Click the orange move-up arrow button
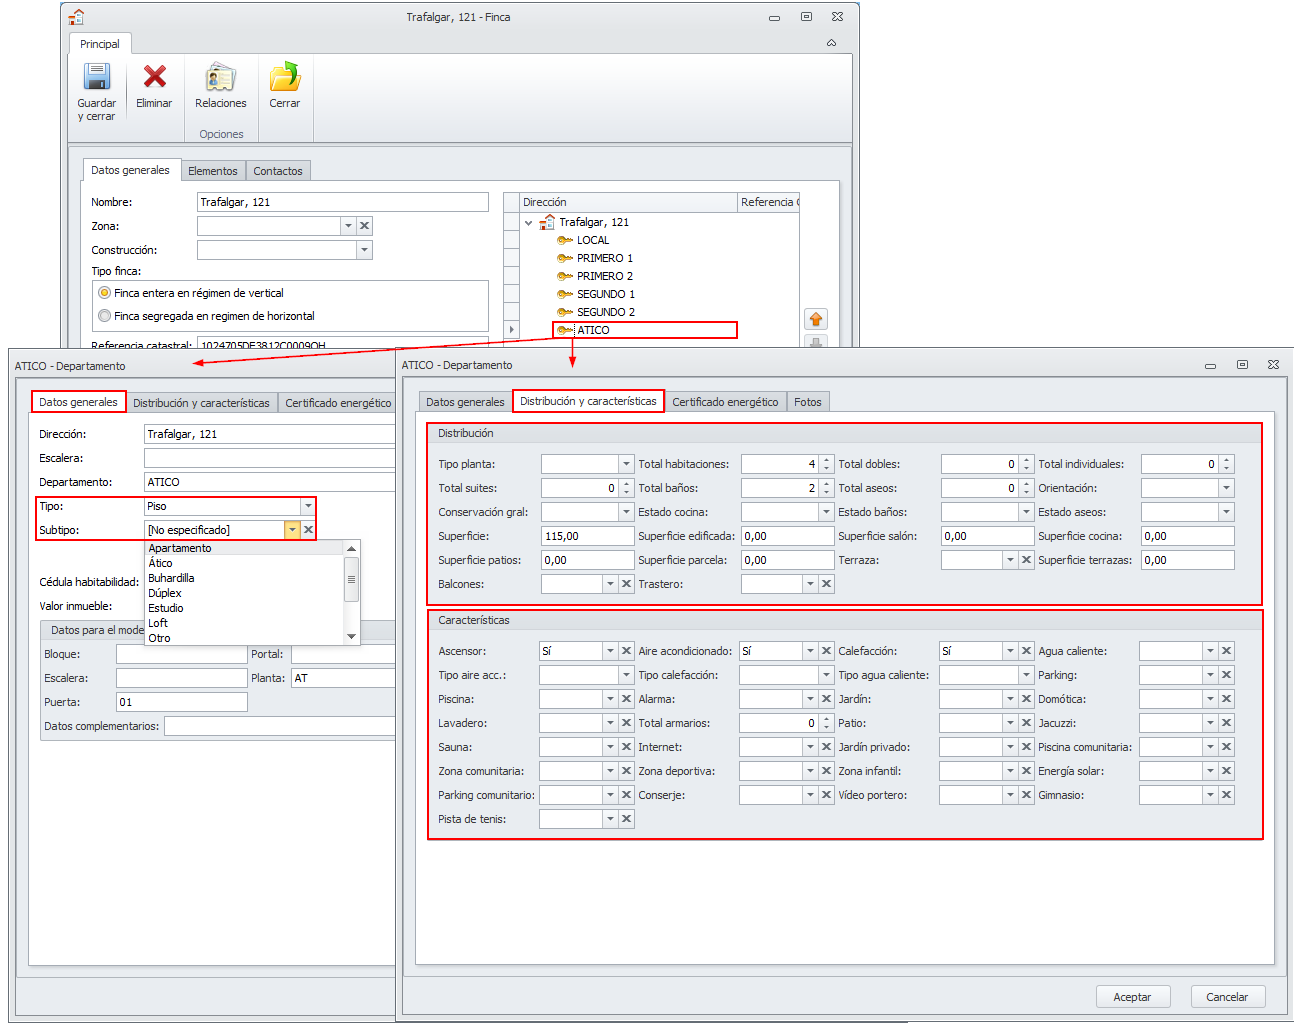Viewport: 1294px width, 1024px height. [816, 319]
